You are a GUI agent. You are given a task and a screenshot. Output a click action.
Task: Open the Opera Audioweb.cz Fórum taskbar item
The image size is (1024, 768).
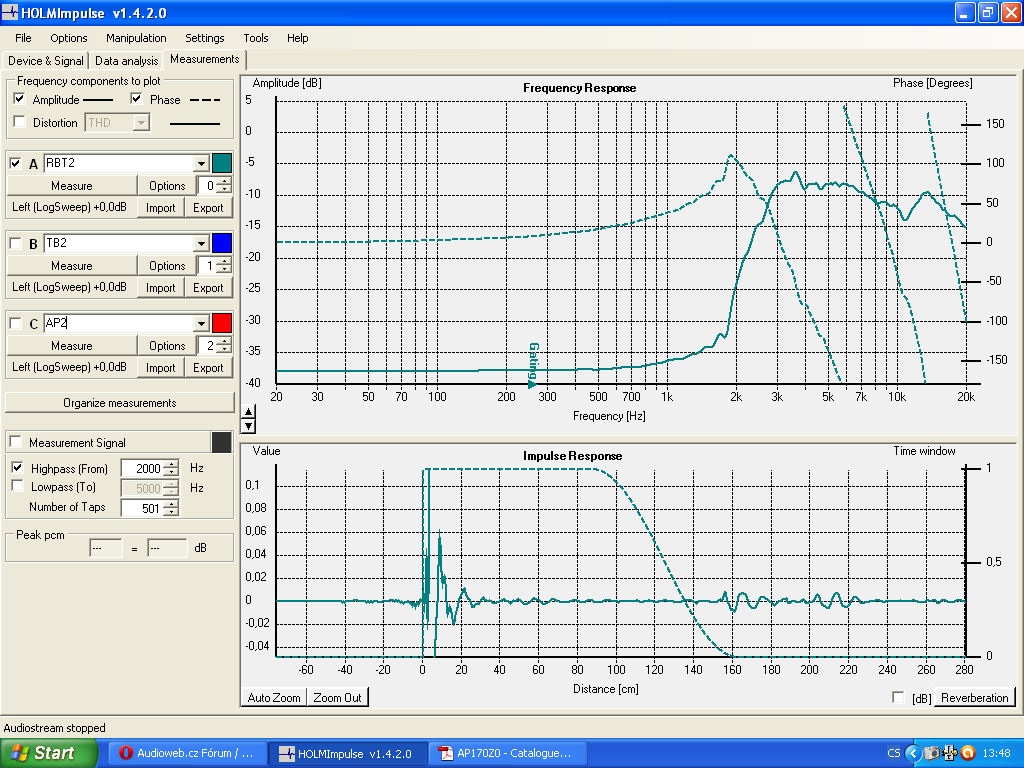(x=187, y=753)
